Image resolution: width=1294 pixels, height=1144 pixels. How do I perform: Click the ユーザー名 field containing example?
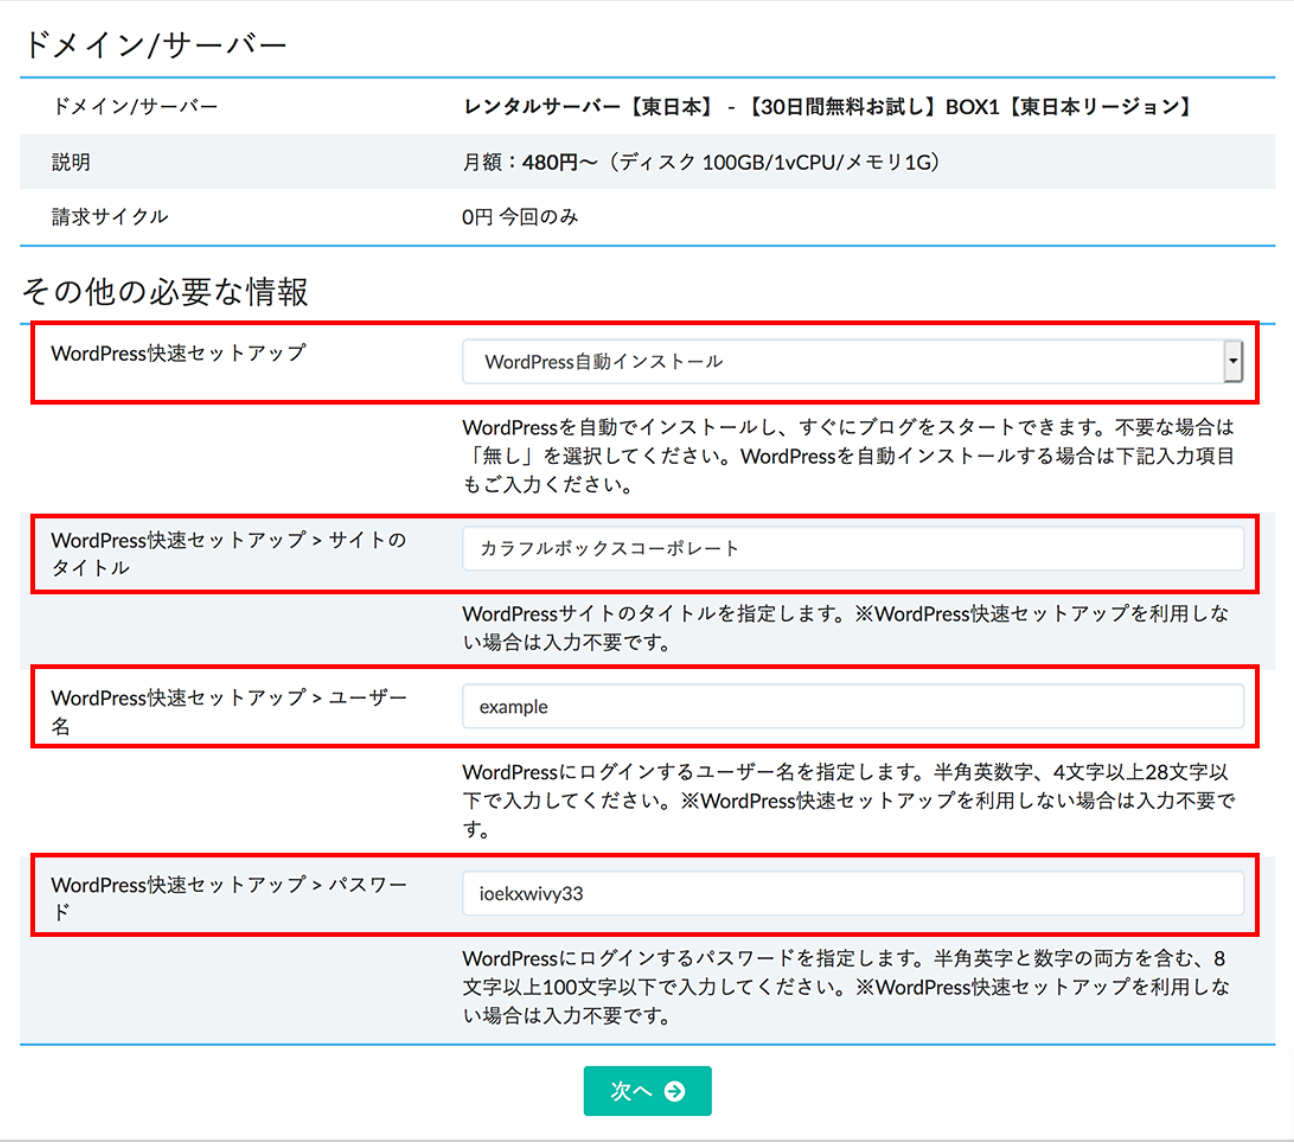point(852,707)
